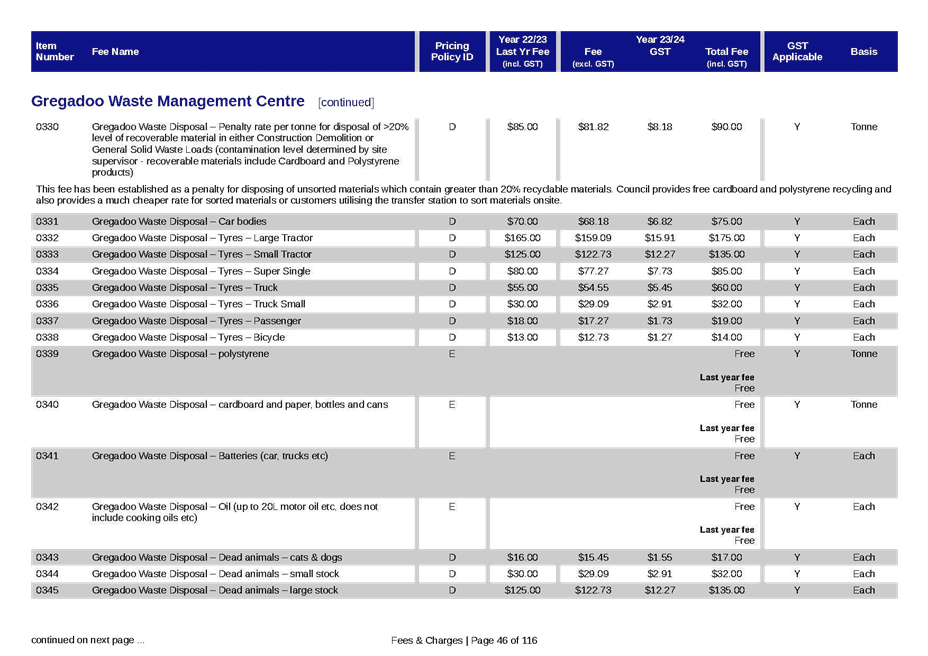Click the $8.18 GST value
The width and height of the screenshot is (928, 656).
[x=660, y=127]
